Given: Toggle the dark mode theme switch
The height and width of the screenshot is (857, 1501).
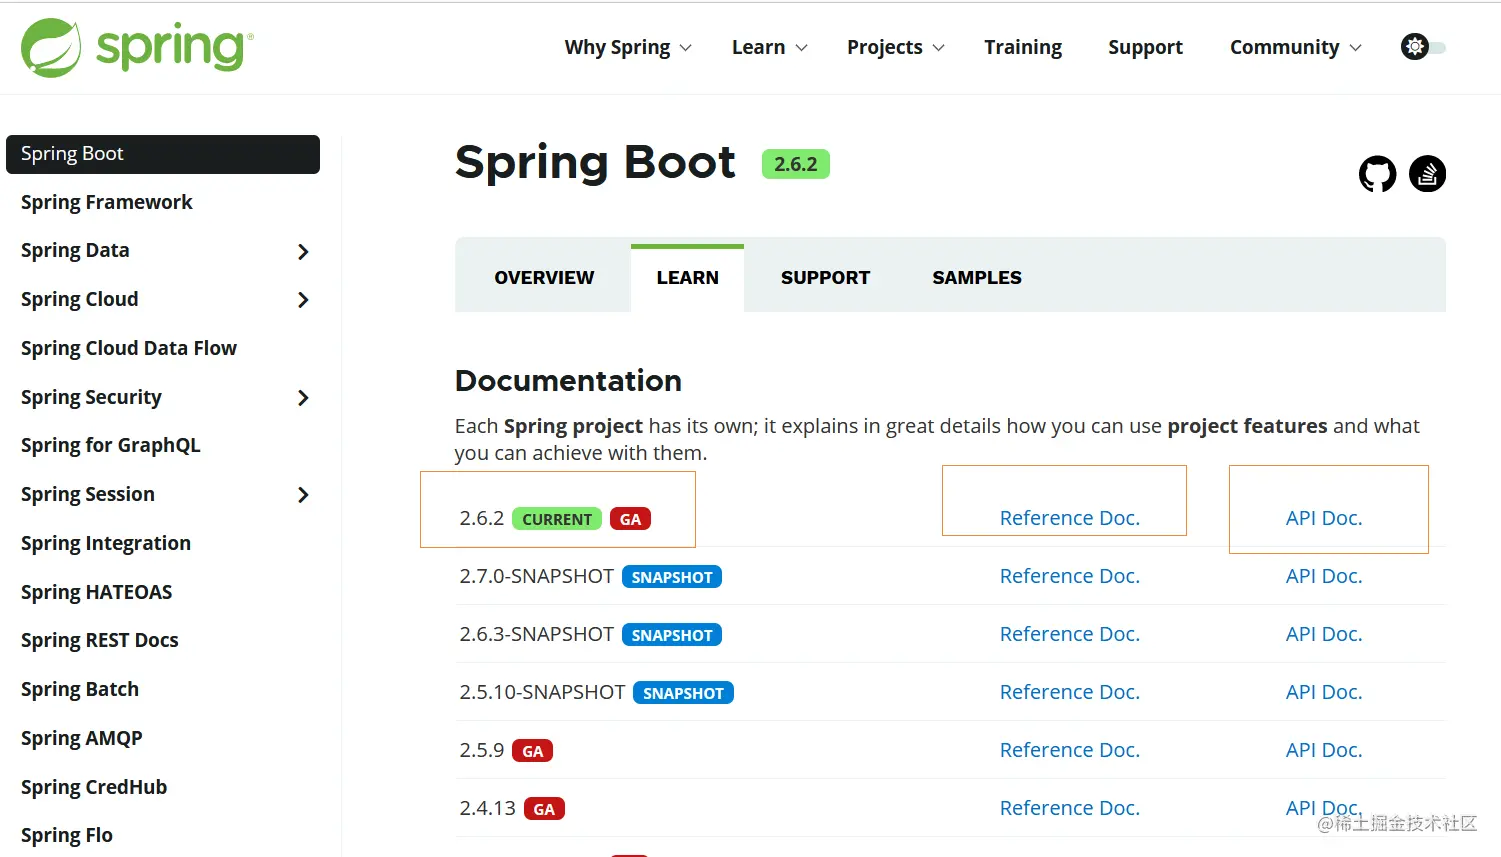Looking at the screenshot, I should 1423,47.
